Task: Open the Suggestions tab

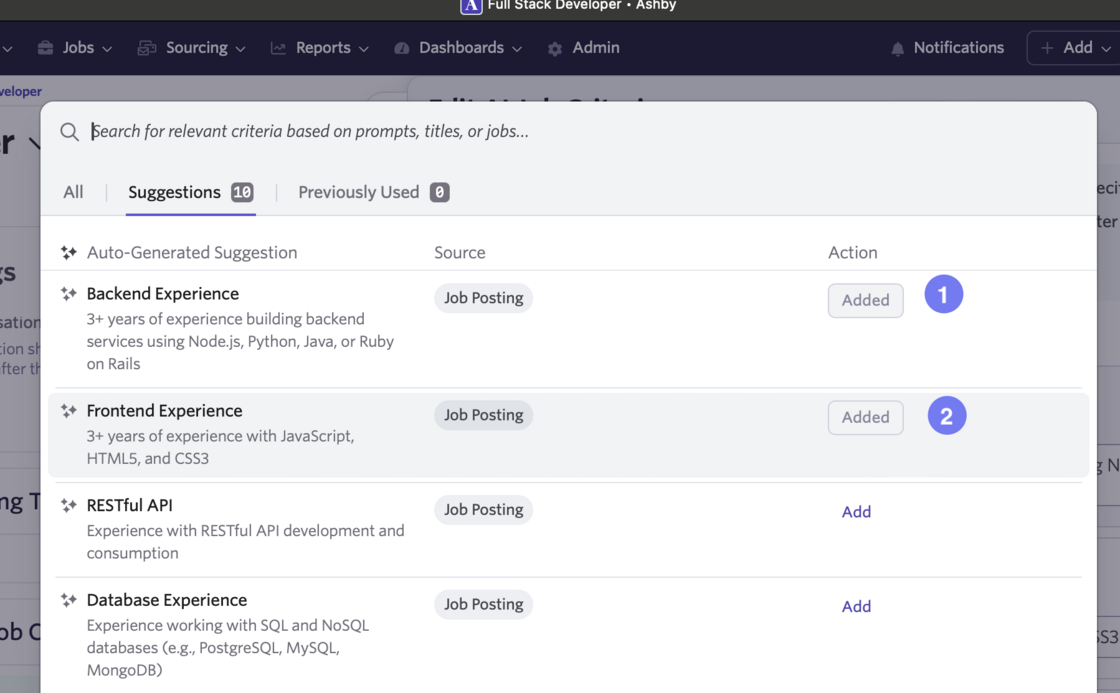Action: tap(190, 192)
